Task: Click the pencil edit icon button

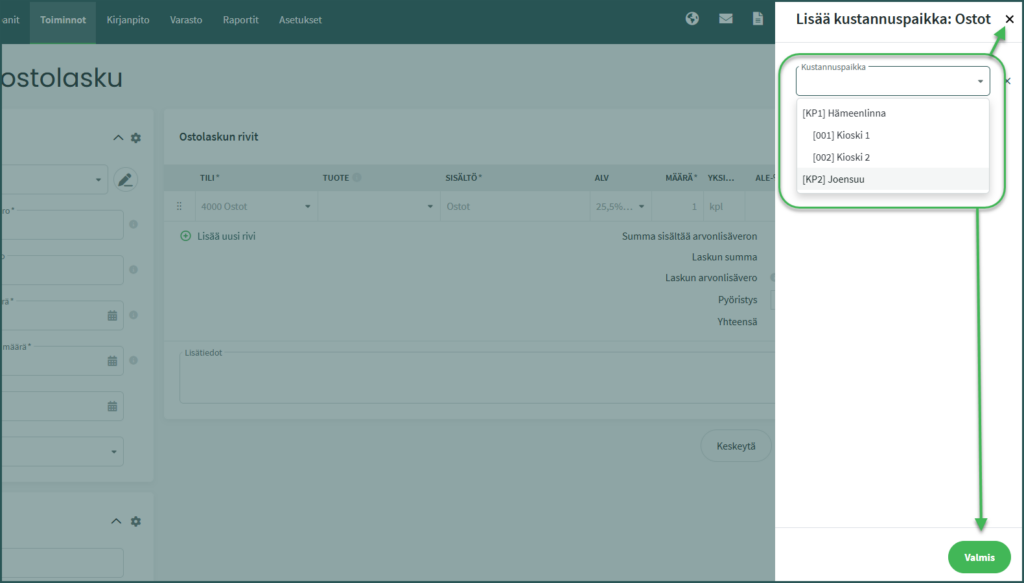Action: (125, 180)
